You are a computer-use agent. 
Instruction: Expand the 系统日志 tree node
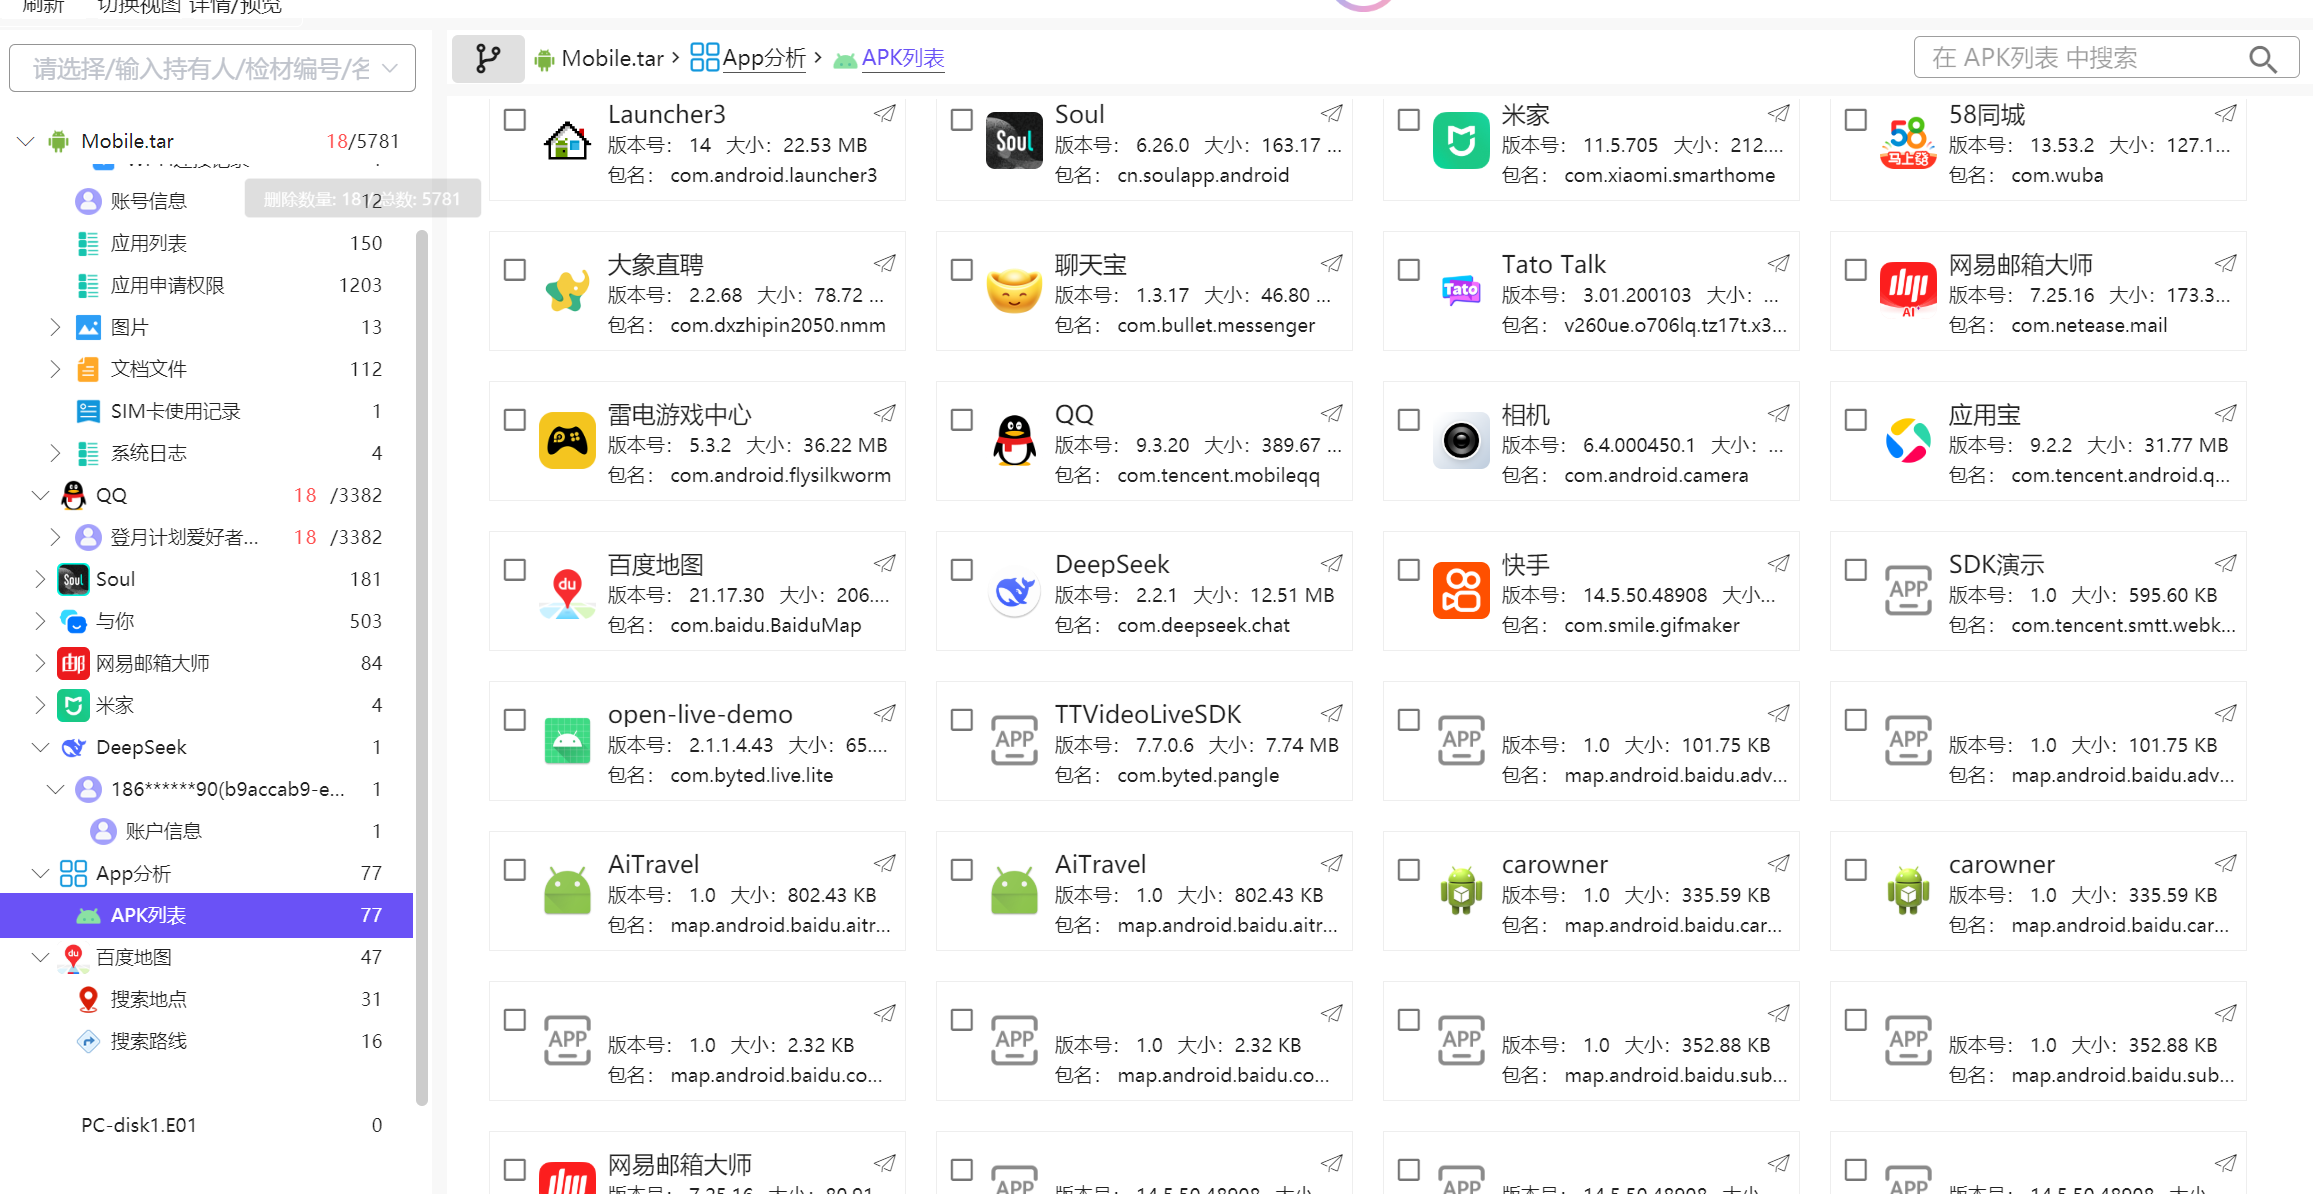pyautogui.click(x=56, y=453)
